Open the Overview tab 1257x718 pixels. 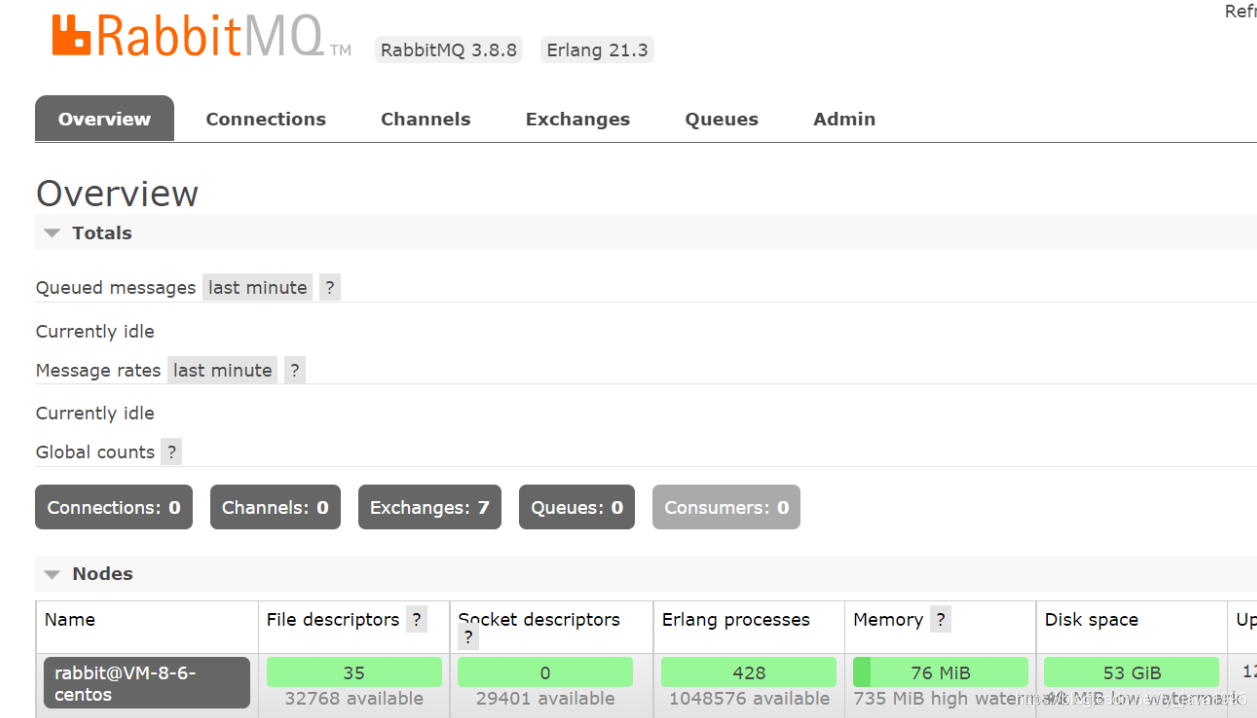(x=104, y=119)
